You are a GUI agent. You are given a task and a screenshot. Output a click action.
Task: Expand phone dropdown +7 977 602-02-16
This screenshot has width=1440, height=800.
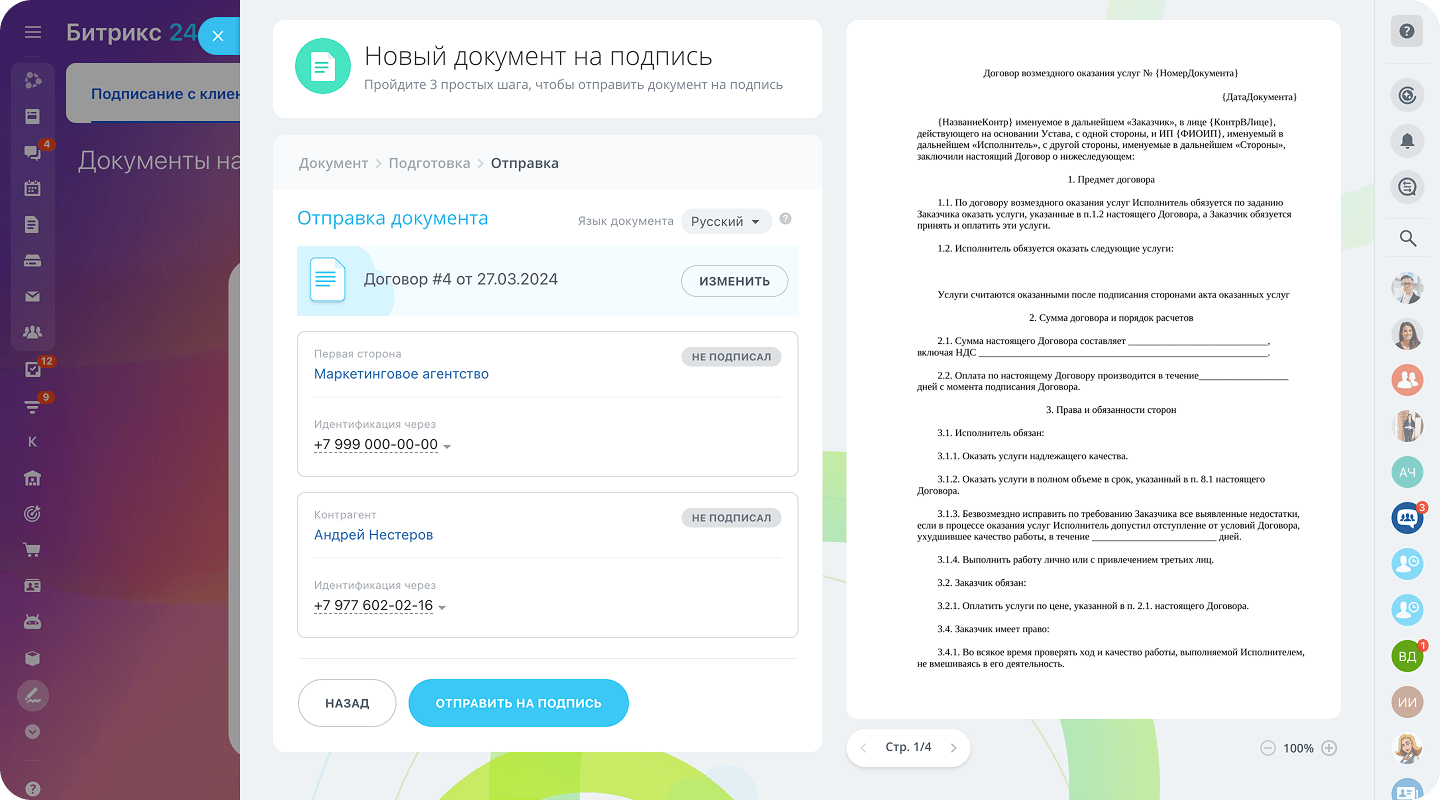coord(442,607)
